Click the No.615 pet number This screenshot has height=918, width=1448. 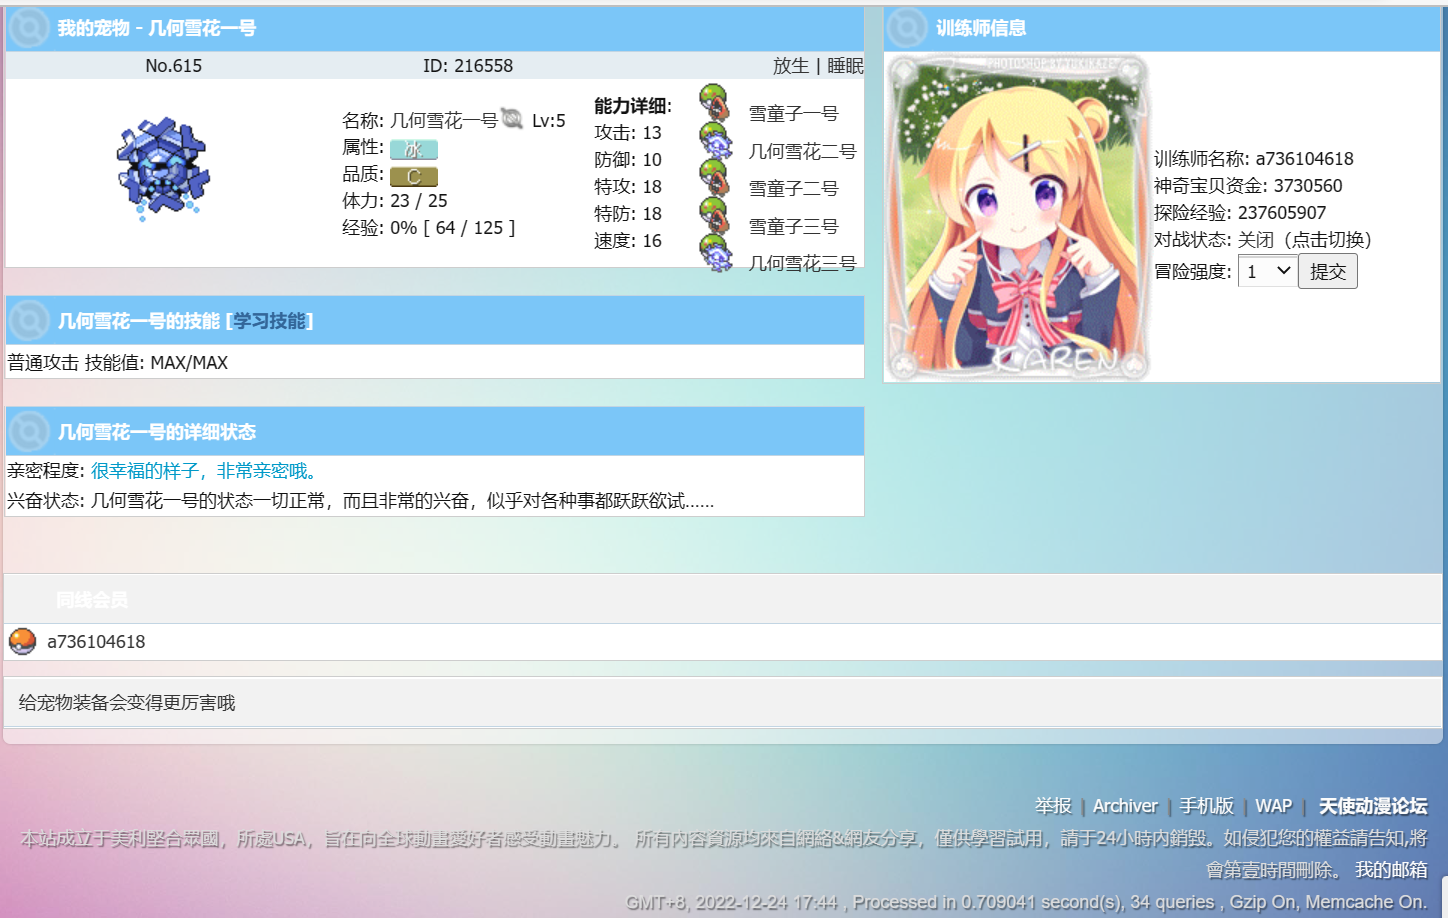point(173,65)
